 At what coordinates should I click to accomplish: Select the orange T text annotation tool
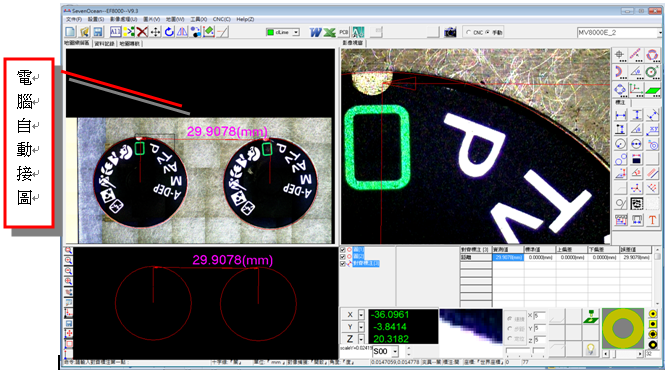click(x=652, y=220)
